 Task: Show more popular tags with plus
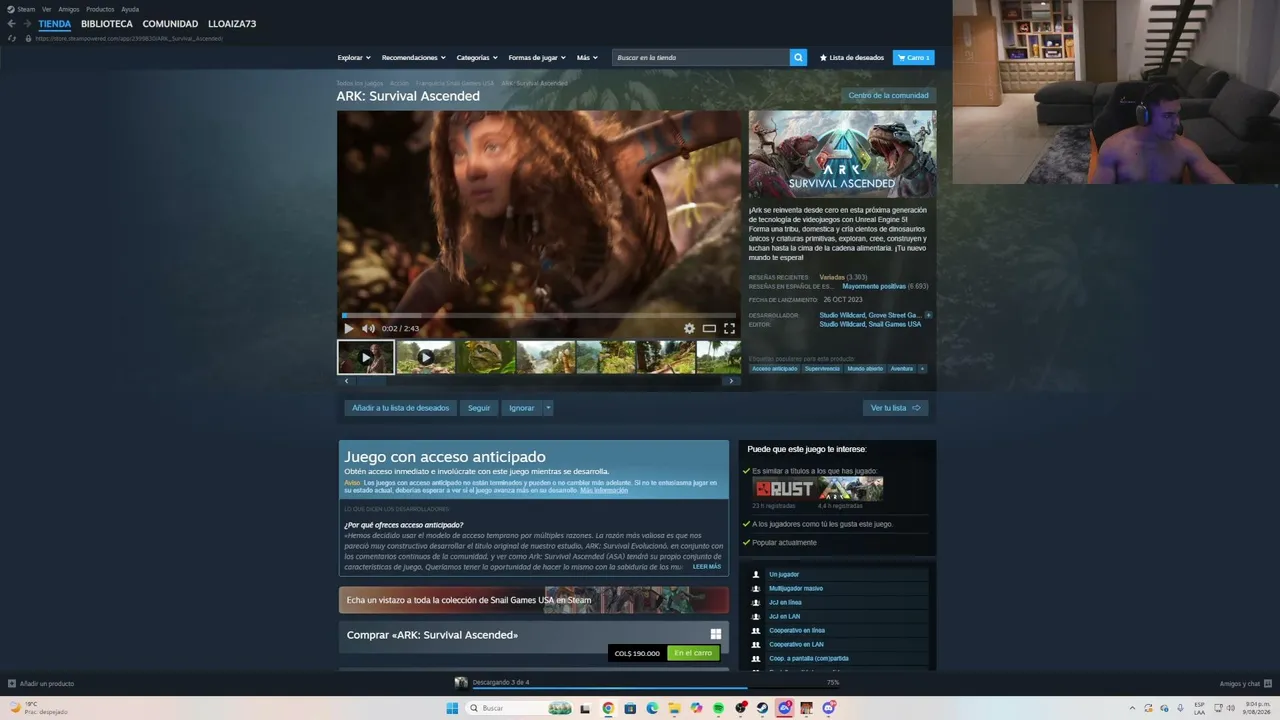[922, 369]
